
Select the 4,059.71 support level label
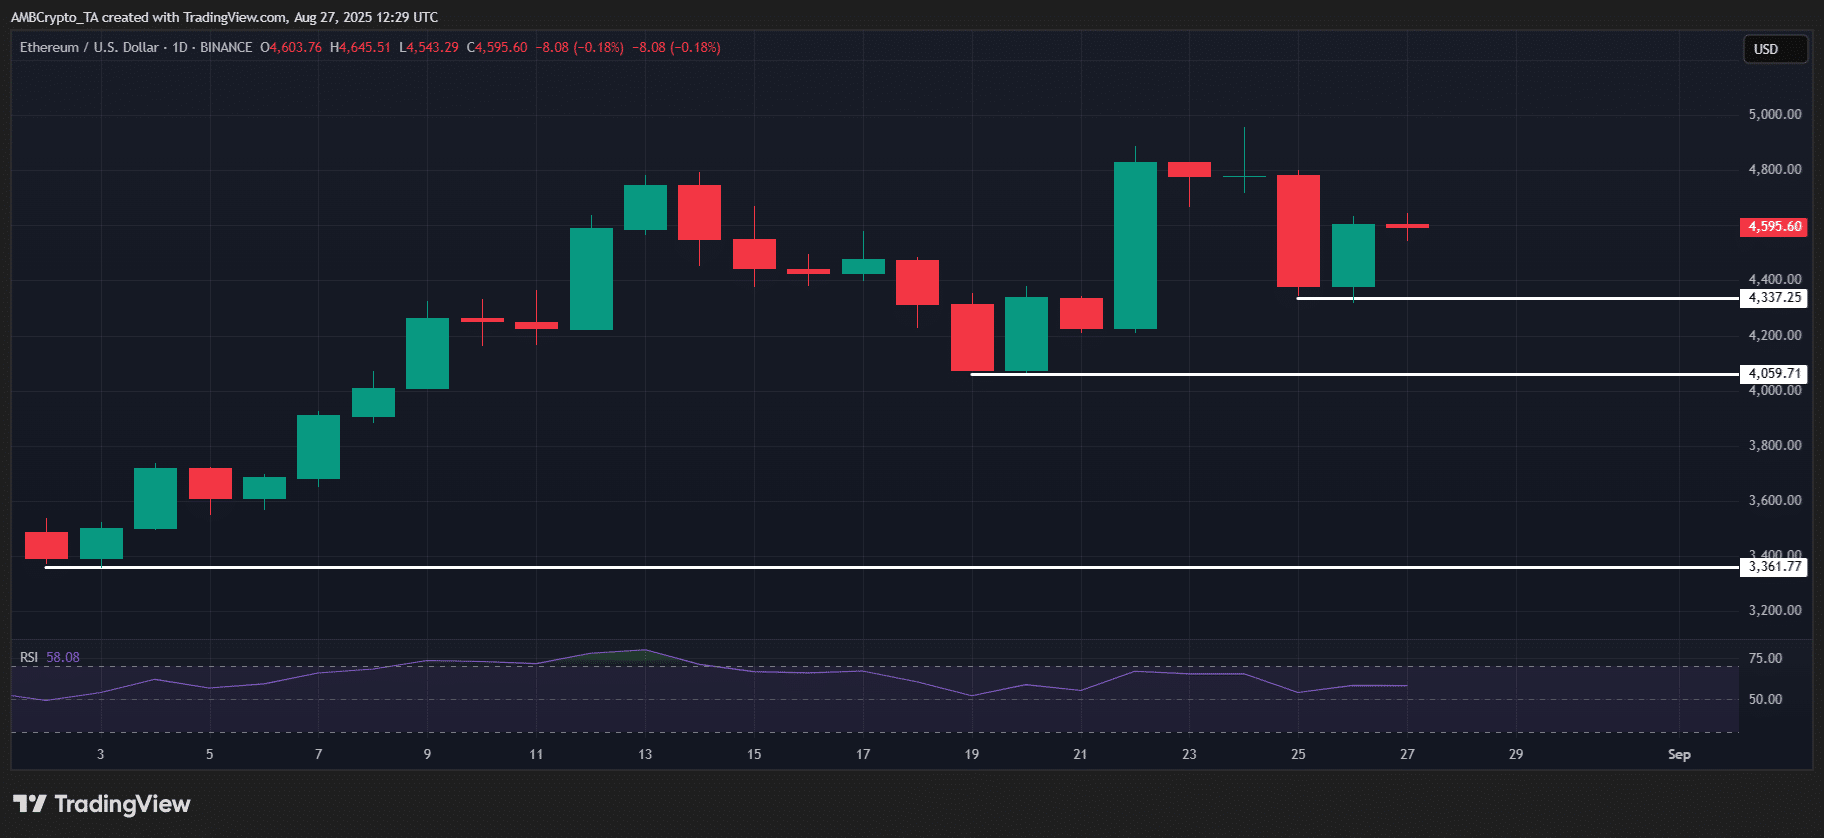pos(1774,374)
